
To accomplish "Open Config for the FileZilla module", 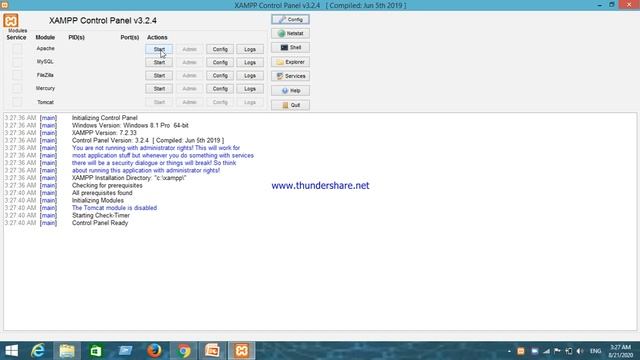I will [220, 76].
